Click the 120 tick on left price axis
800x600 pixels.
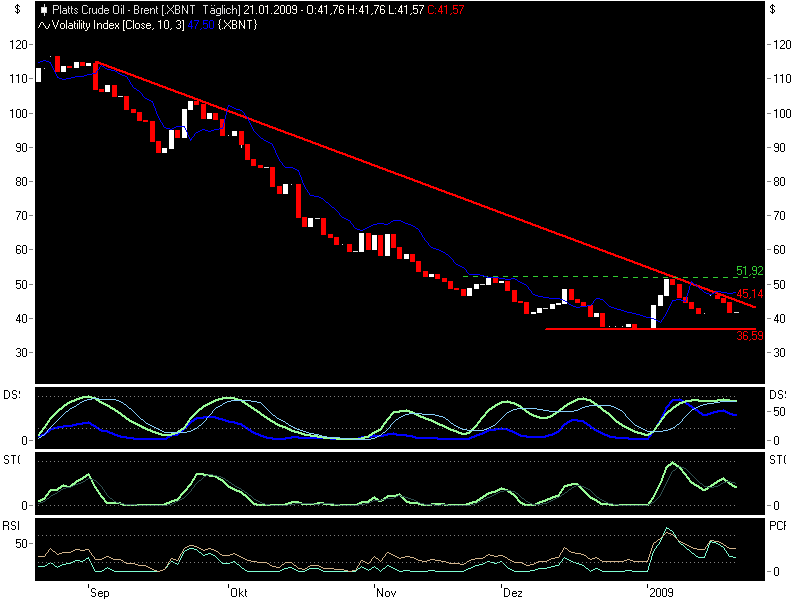[18, 45]
